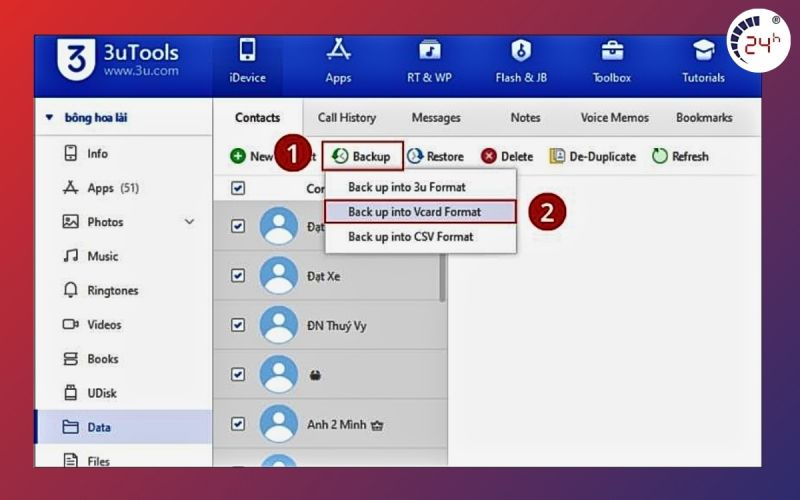Uncheck the ĐN Thuý Vy checkbox

(x=238, y=325)
